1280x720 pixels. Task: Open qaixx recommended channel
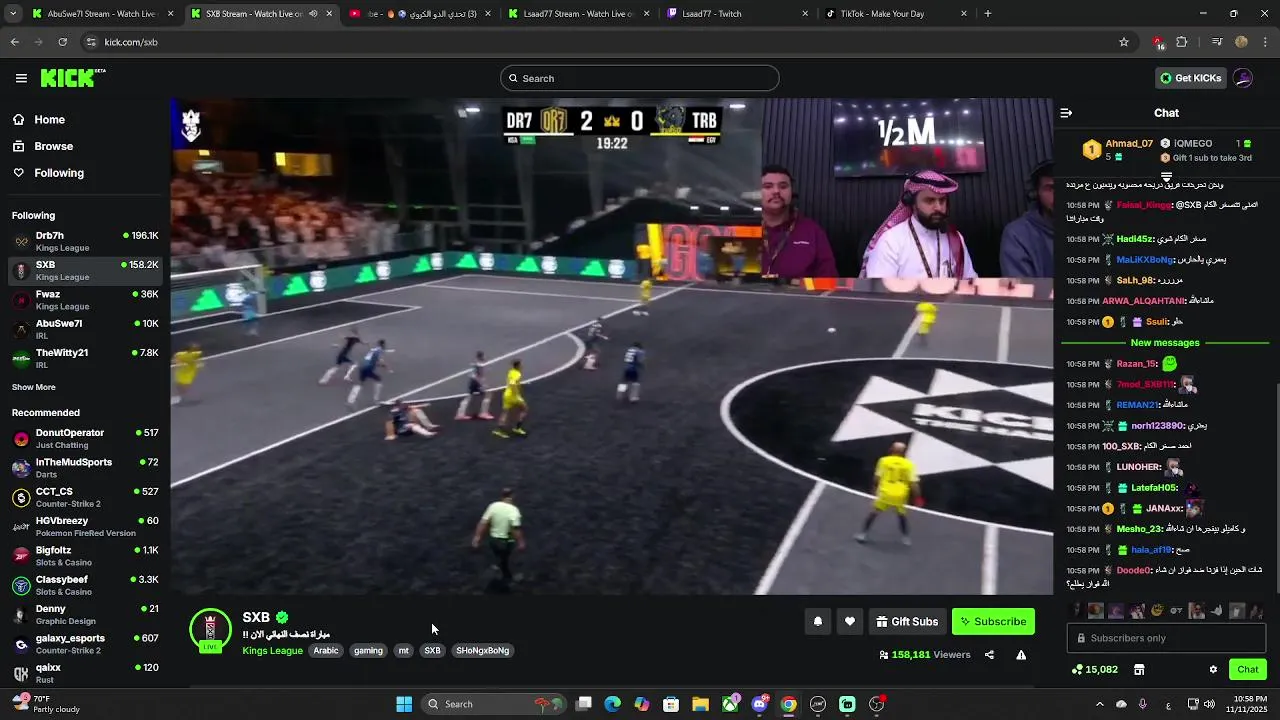click(x=85, y=673)
